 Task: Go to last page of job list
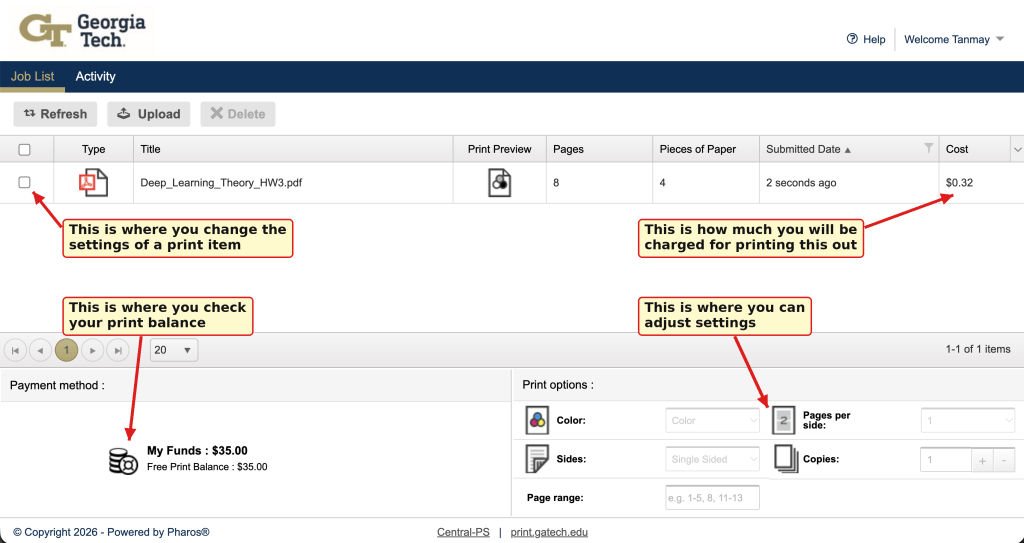click(x=118, y=350)
